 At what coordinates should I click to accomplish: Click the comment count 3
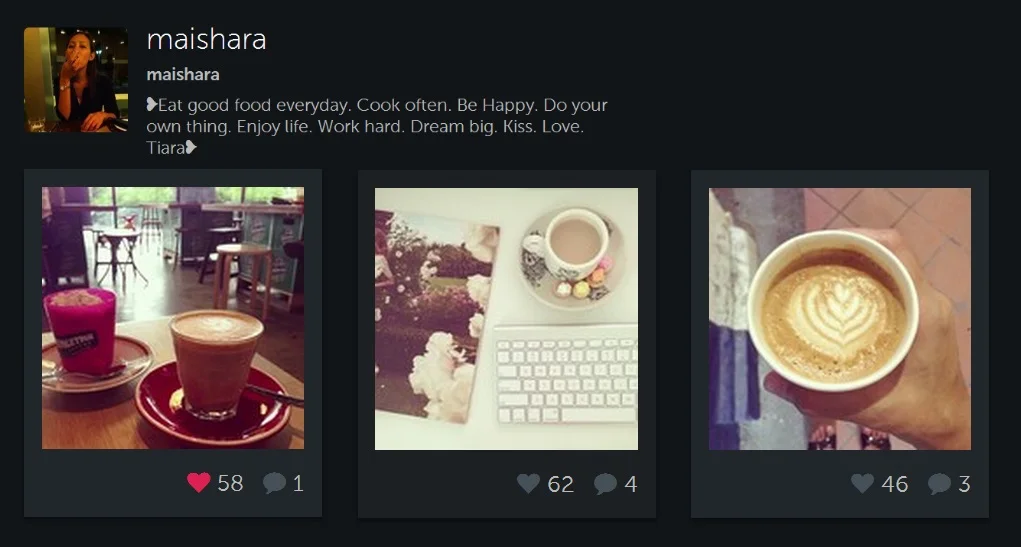pyautogui.click(x=964, y=484)
